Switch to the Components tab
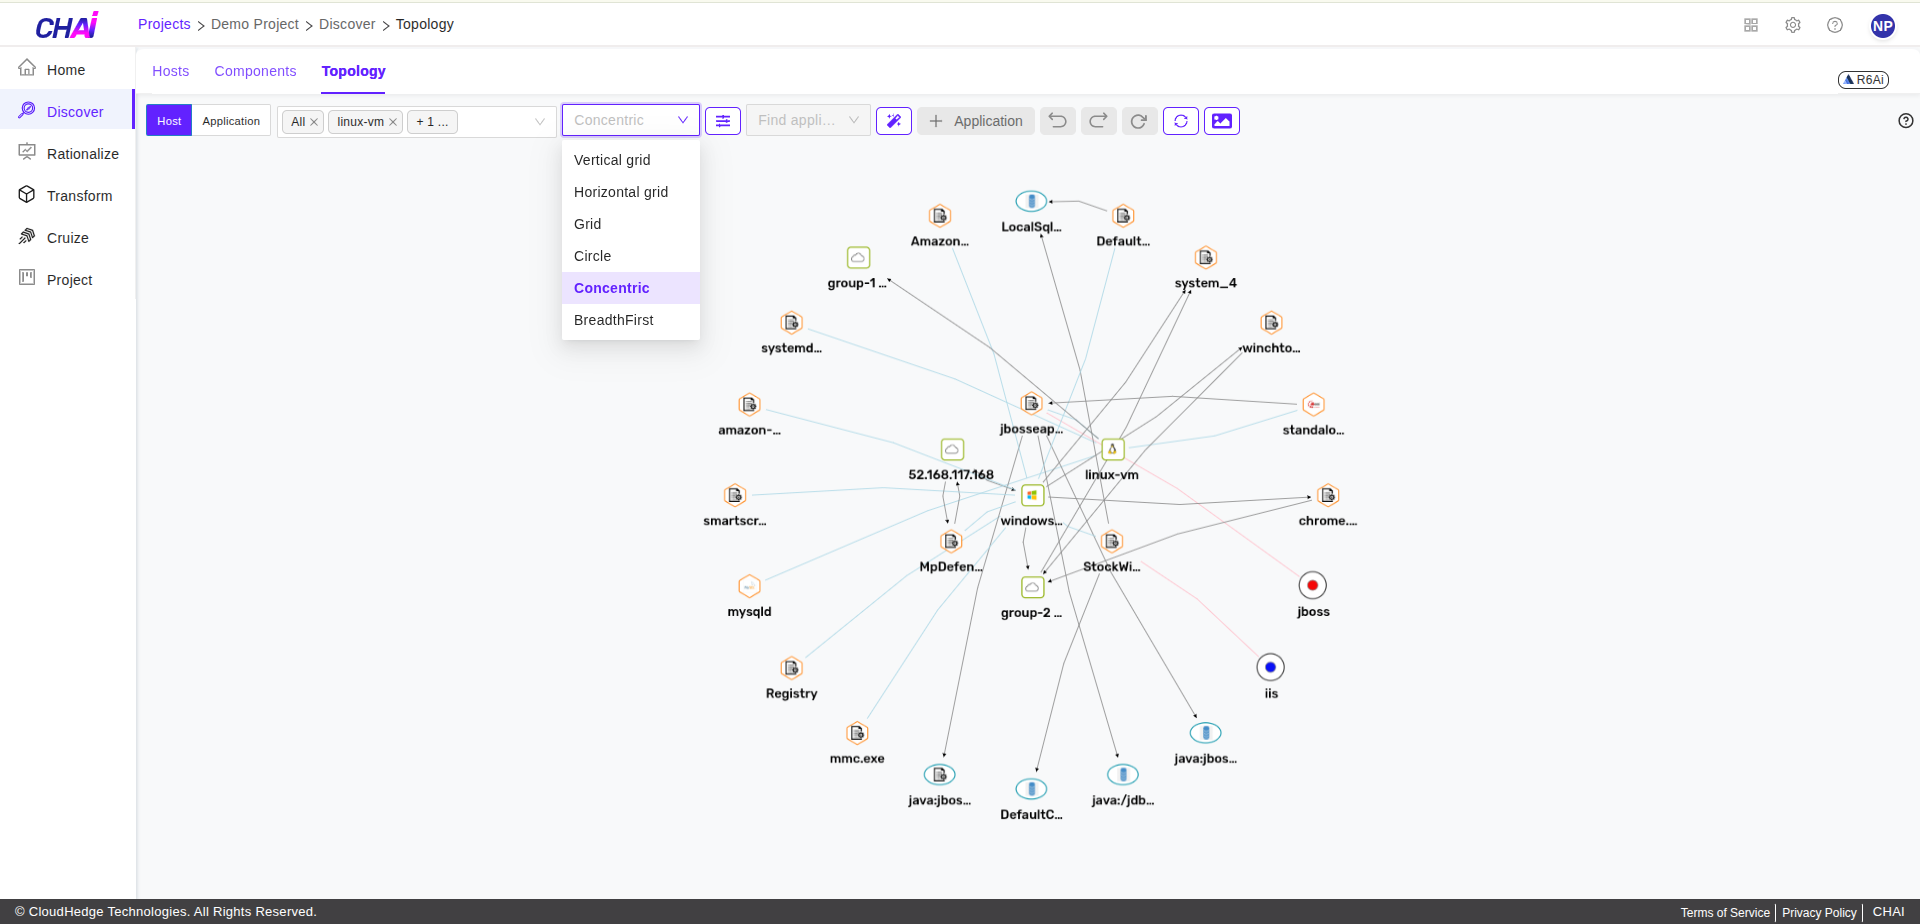 (255, 71)
